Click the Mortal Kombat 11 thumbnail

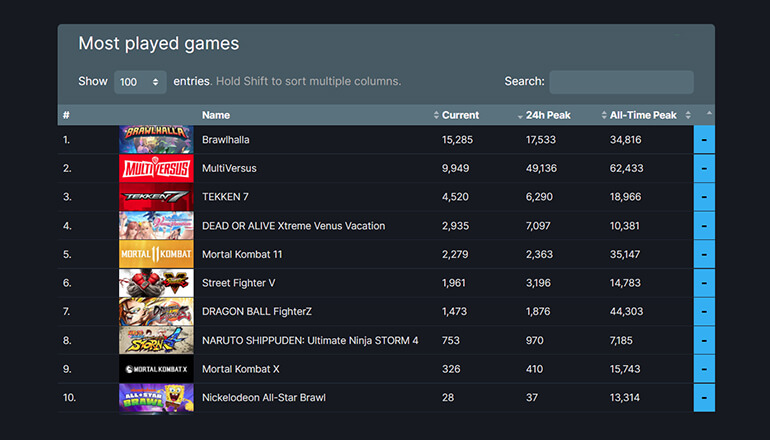tap(156, 254)
